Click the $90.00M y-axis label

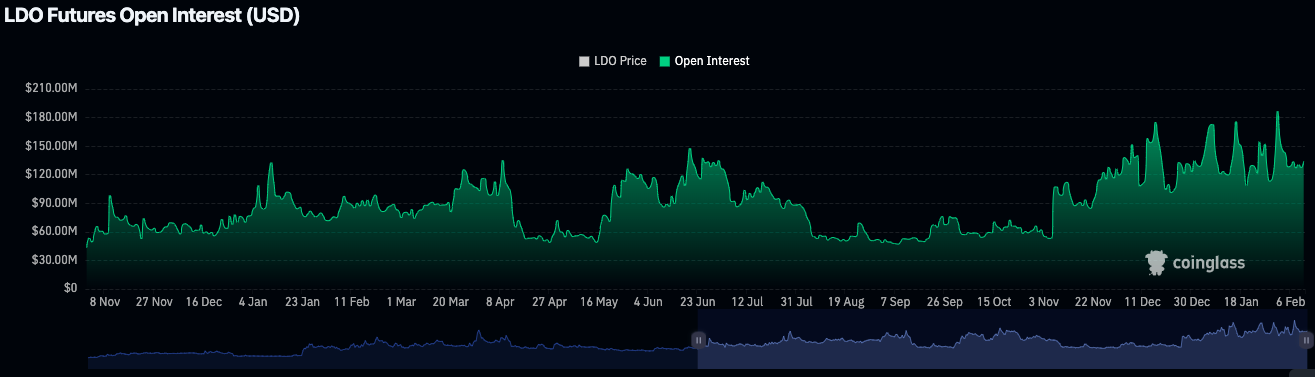point(54,203)
